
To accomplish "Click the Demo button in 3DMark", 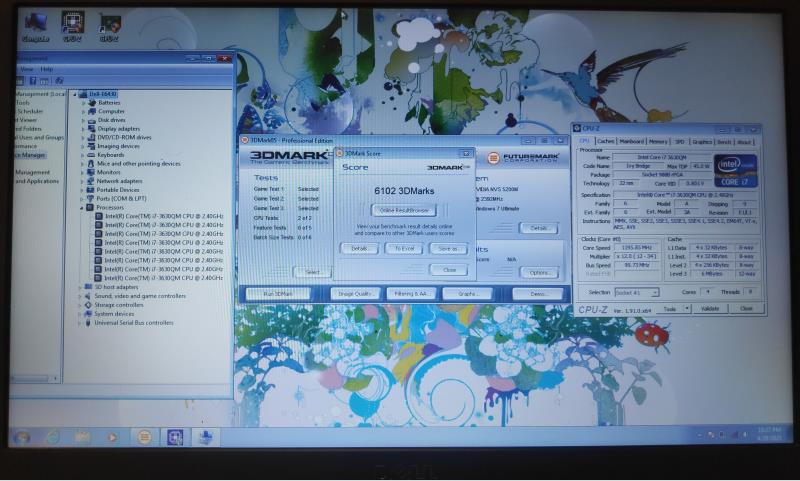I will (538, 294).
